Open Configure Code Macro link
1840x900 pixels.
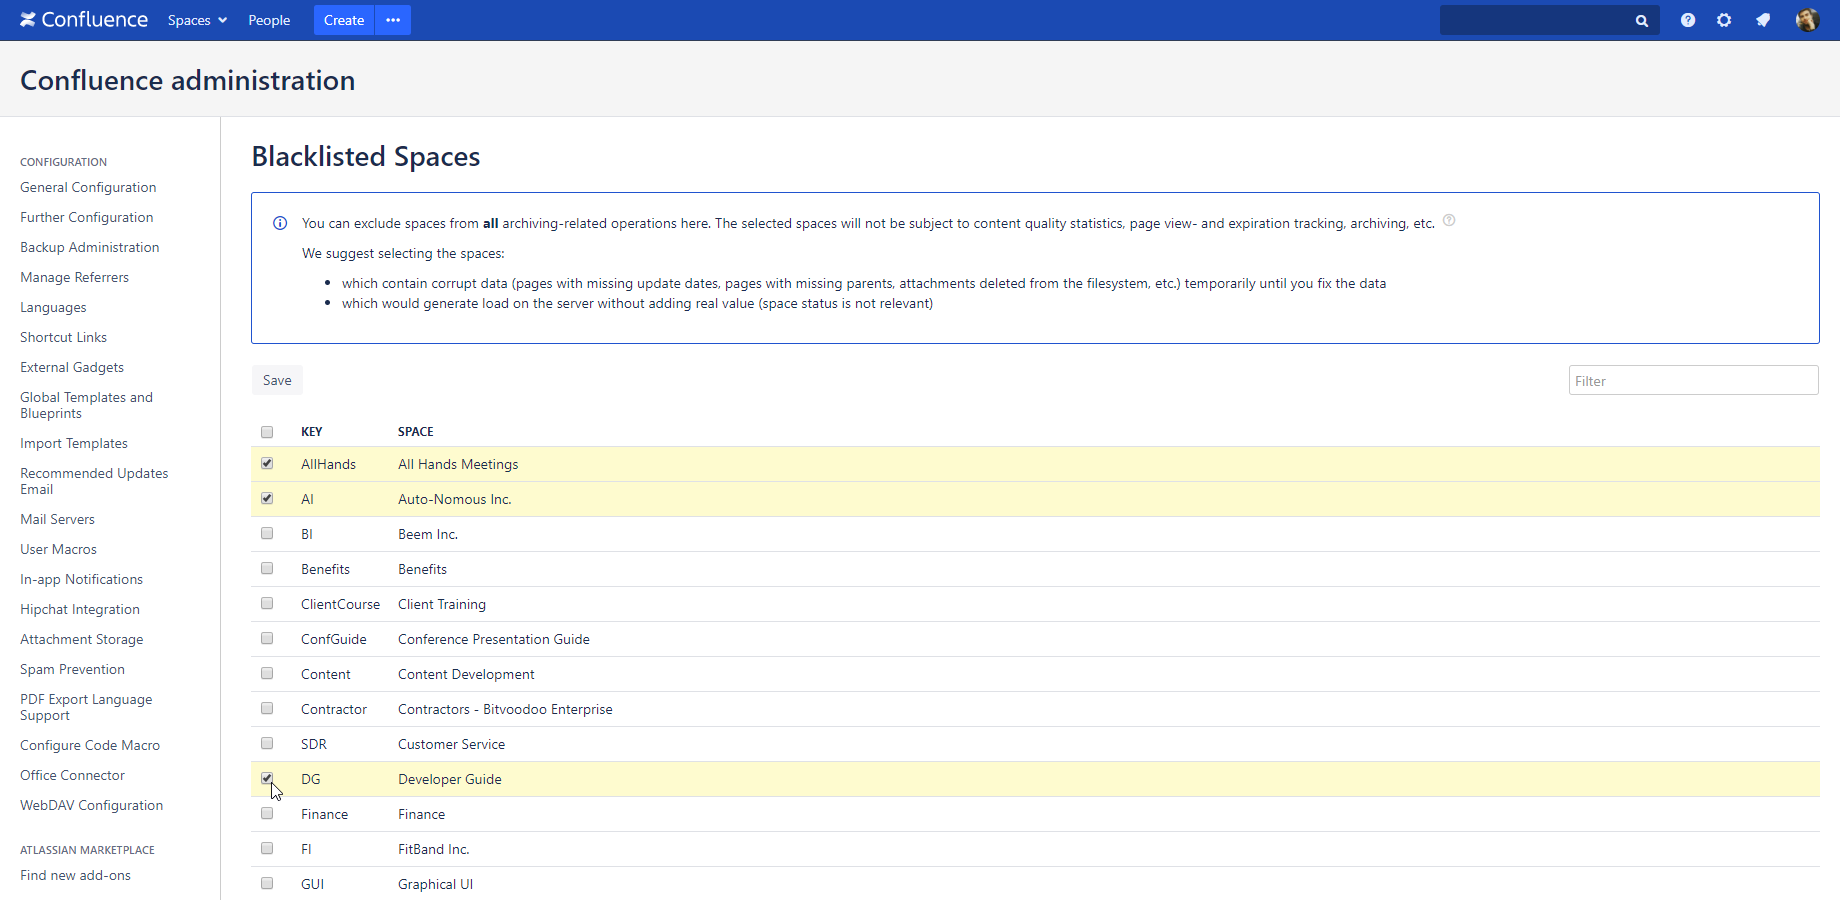90,745
